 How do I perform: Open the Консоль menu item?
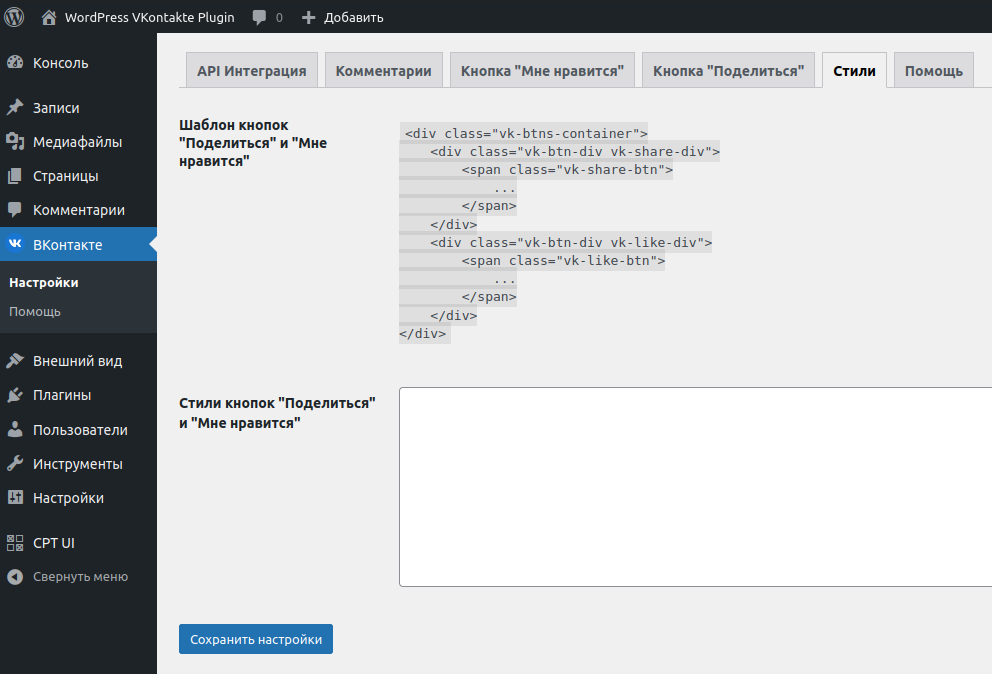coord(78,63)
